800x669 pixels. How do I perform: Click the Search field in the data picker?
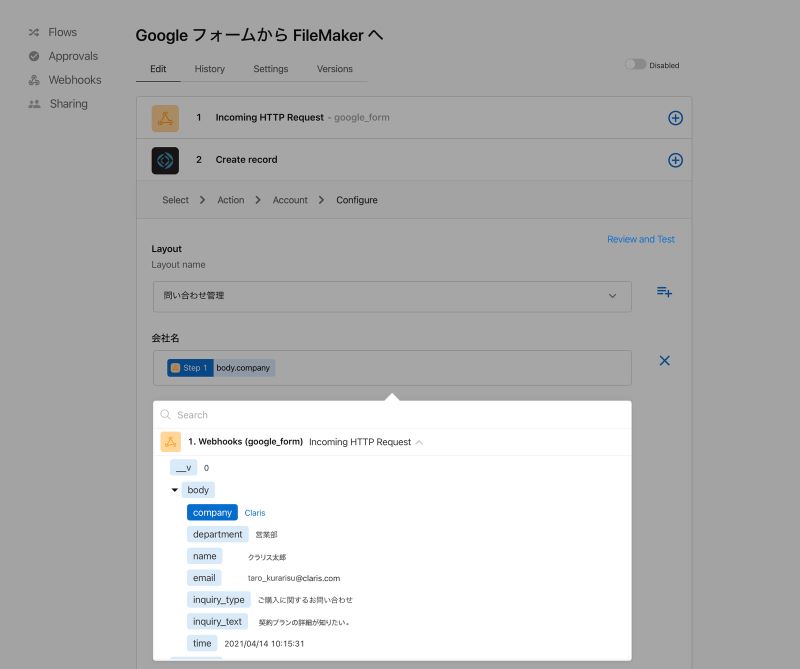point(392,415)
